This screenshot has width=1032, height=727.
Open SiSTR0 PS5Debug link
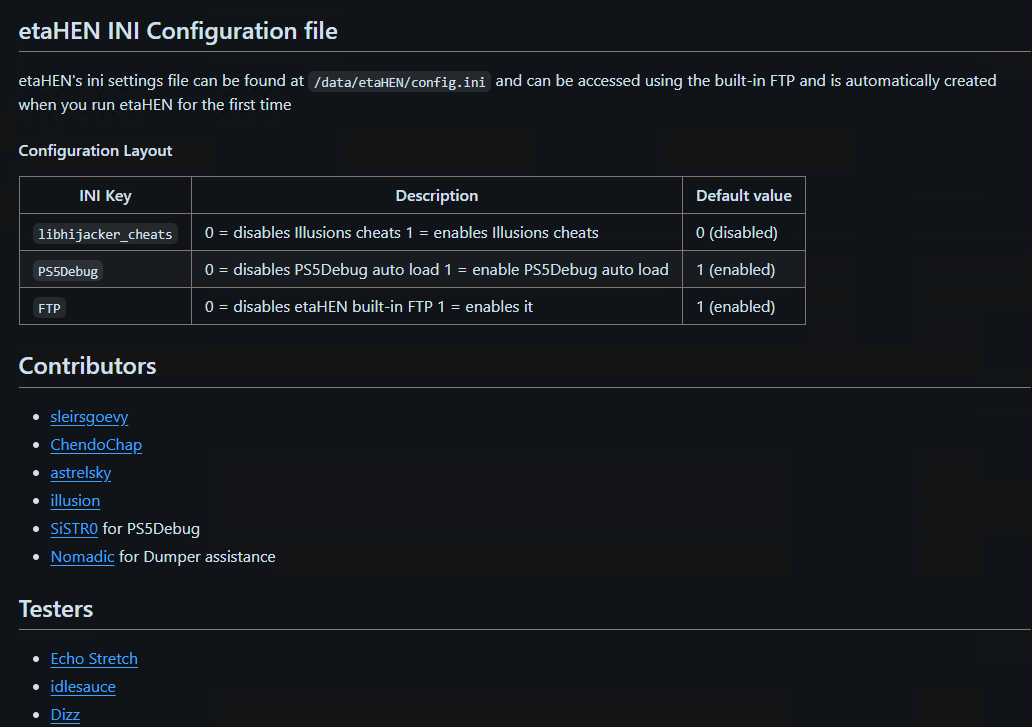pos(74,529)
